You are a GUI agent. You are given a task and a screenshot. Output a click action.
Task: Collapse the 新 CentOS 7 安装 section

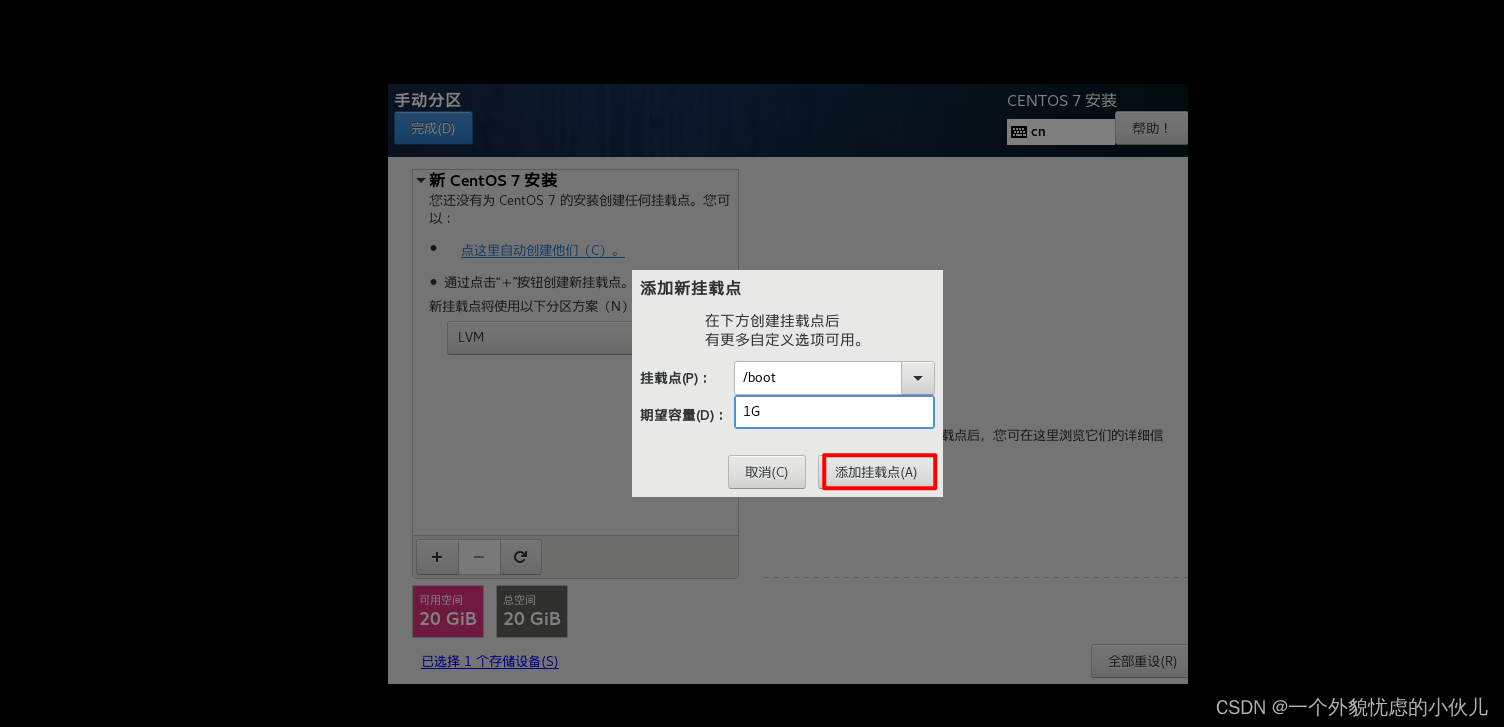[421, 180]
